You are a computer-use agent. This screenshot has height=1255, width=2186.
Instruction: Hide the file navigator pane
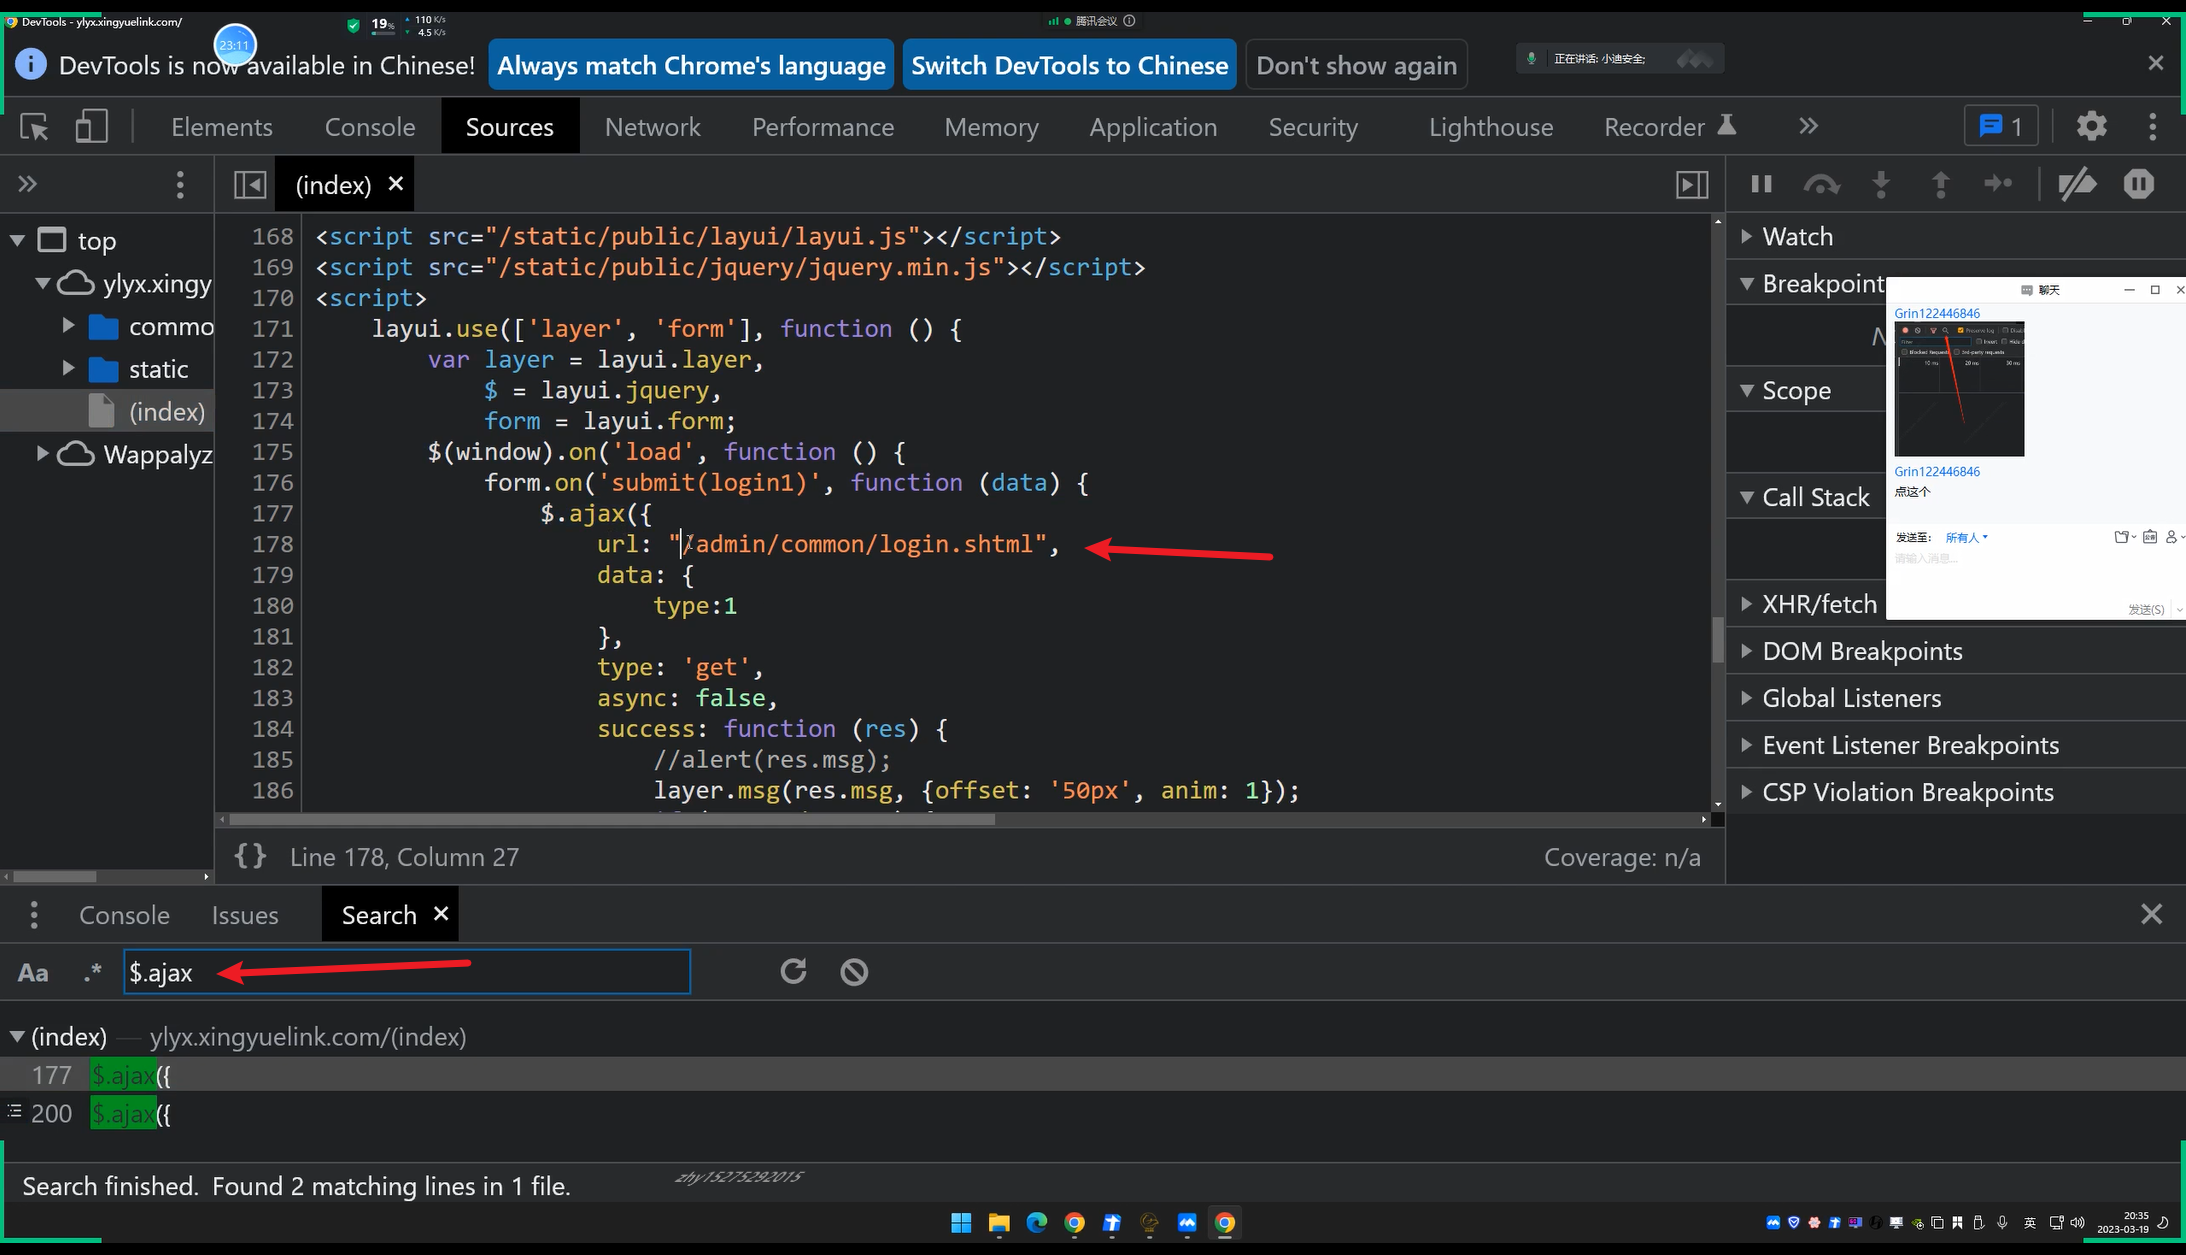coord(250,184)
